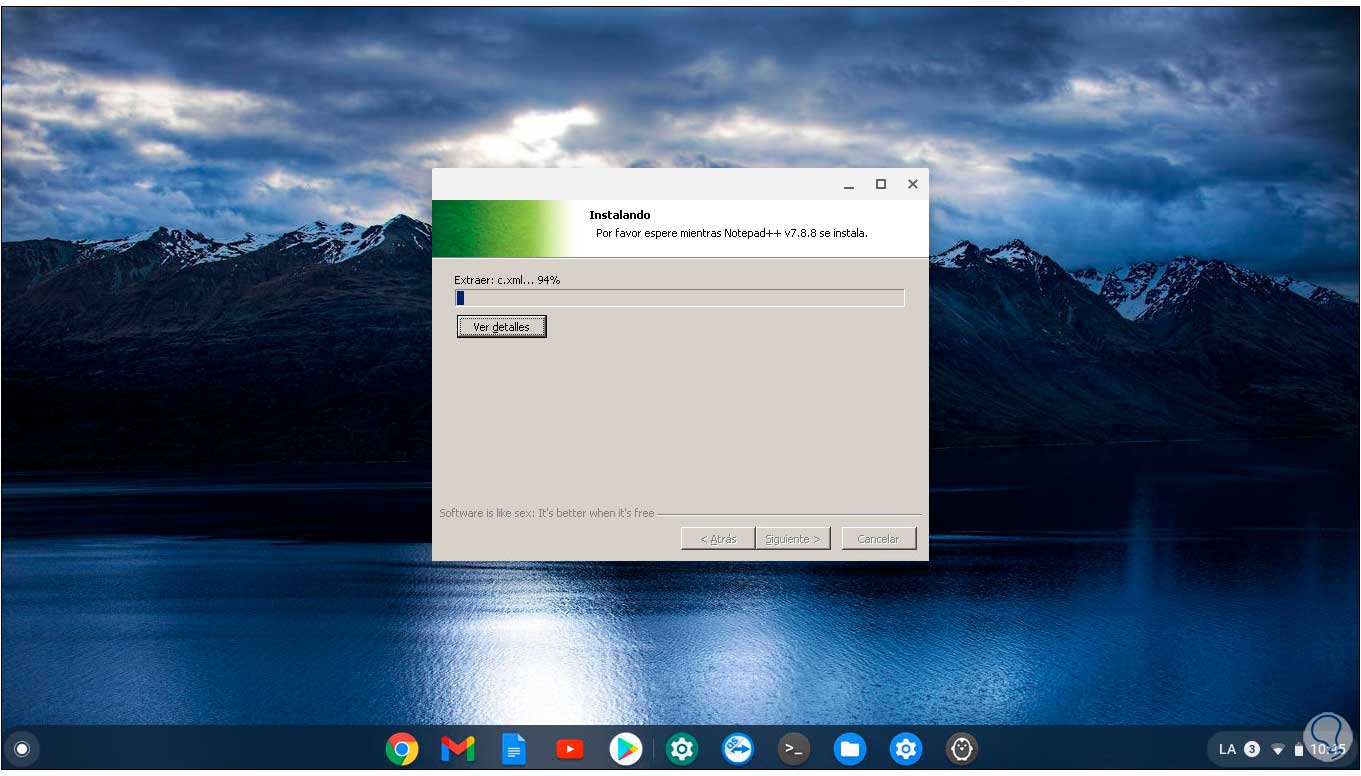This screenshot has height=776, width=1361.
Task: Open TeamViewer from the shelf
Action: (x=738, y=748)
